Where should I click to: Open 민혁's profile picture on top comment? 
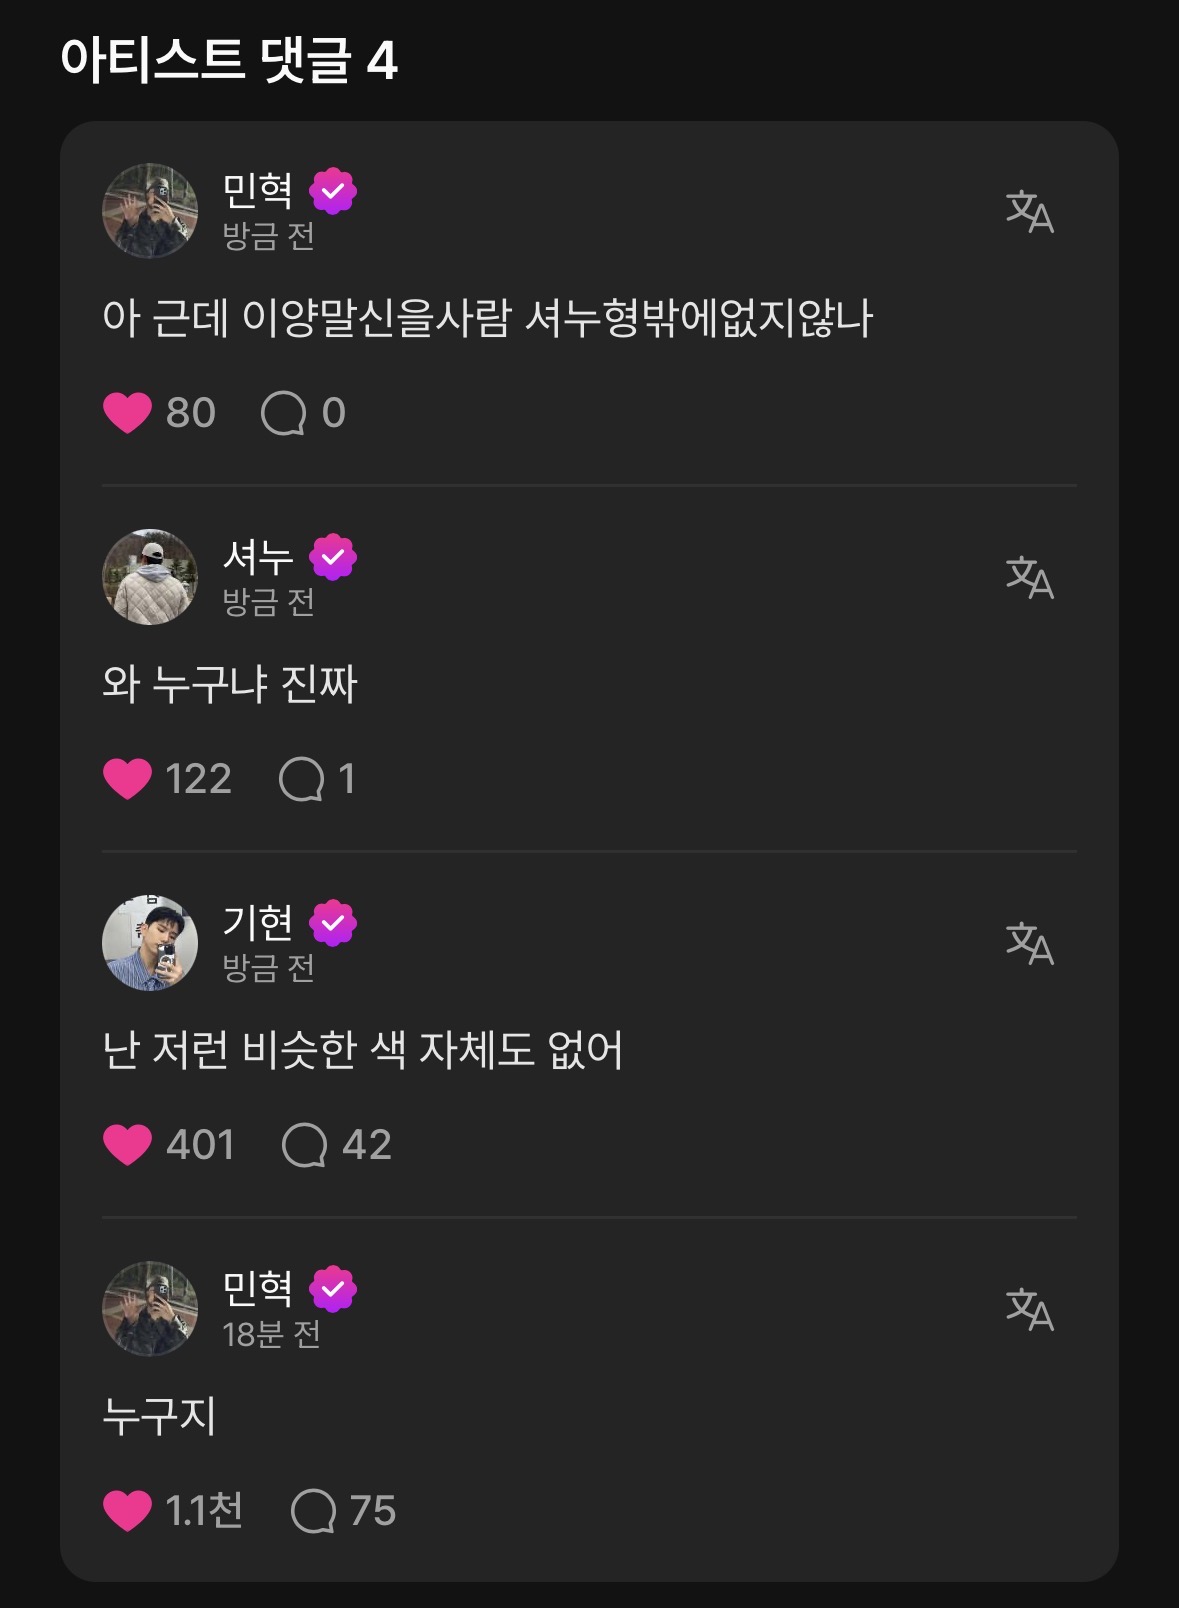click(x=150, y=211)
